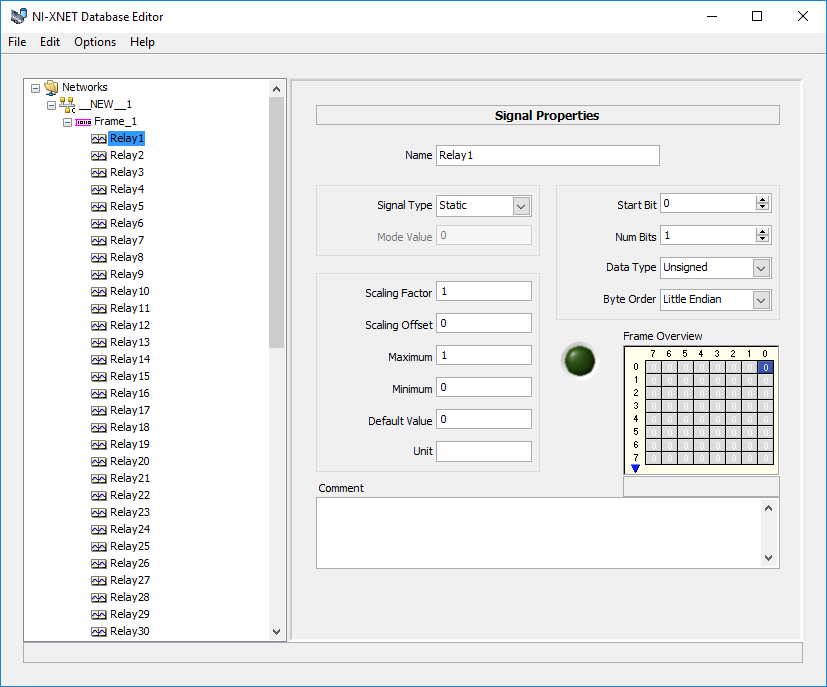The width and height of the screenshot is (827, 687).
Task: Select the Relay26 signal
Action: point(130,563)
